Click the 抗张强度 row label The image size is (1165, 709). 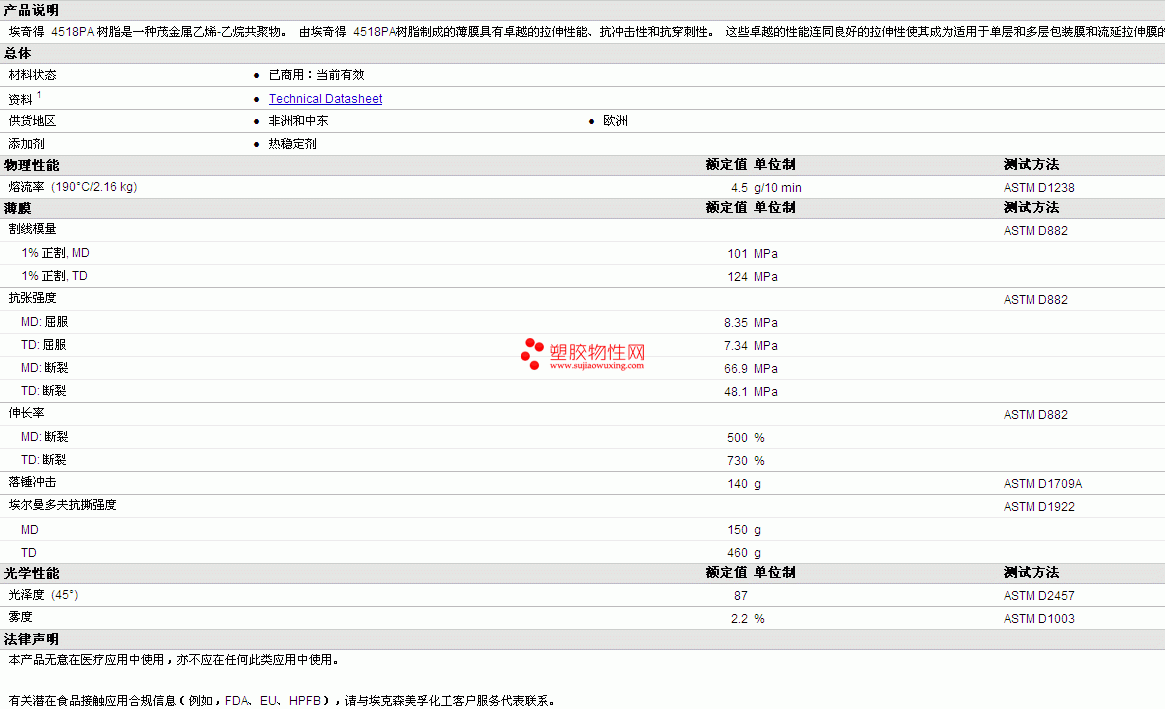point(32,298)
